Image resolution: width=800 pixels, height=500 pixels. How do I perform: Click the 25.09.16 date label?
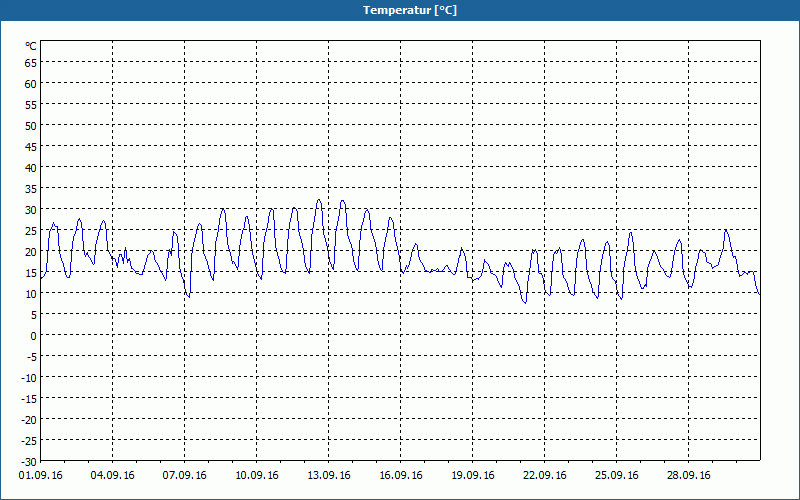[x=616, y=476]
